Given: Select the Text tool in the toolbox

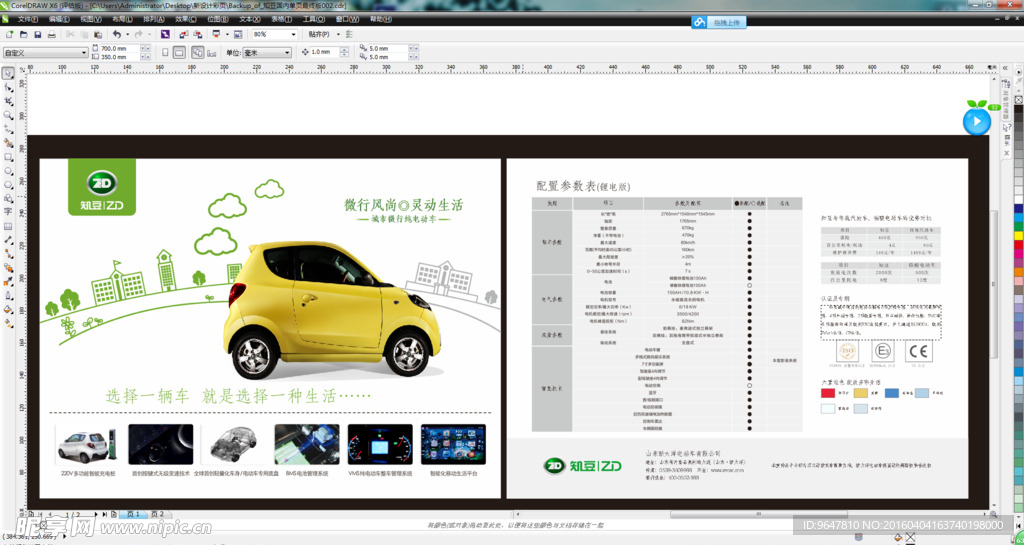Looking at the screenshot, I should [8, 212].
